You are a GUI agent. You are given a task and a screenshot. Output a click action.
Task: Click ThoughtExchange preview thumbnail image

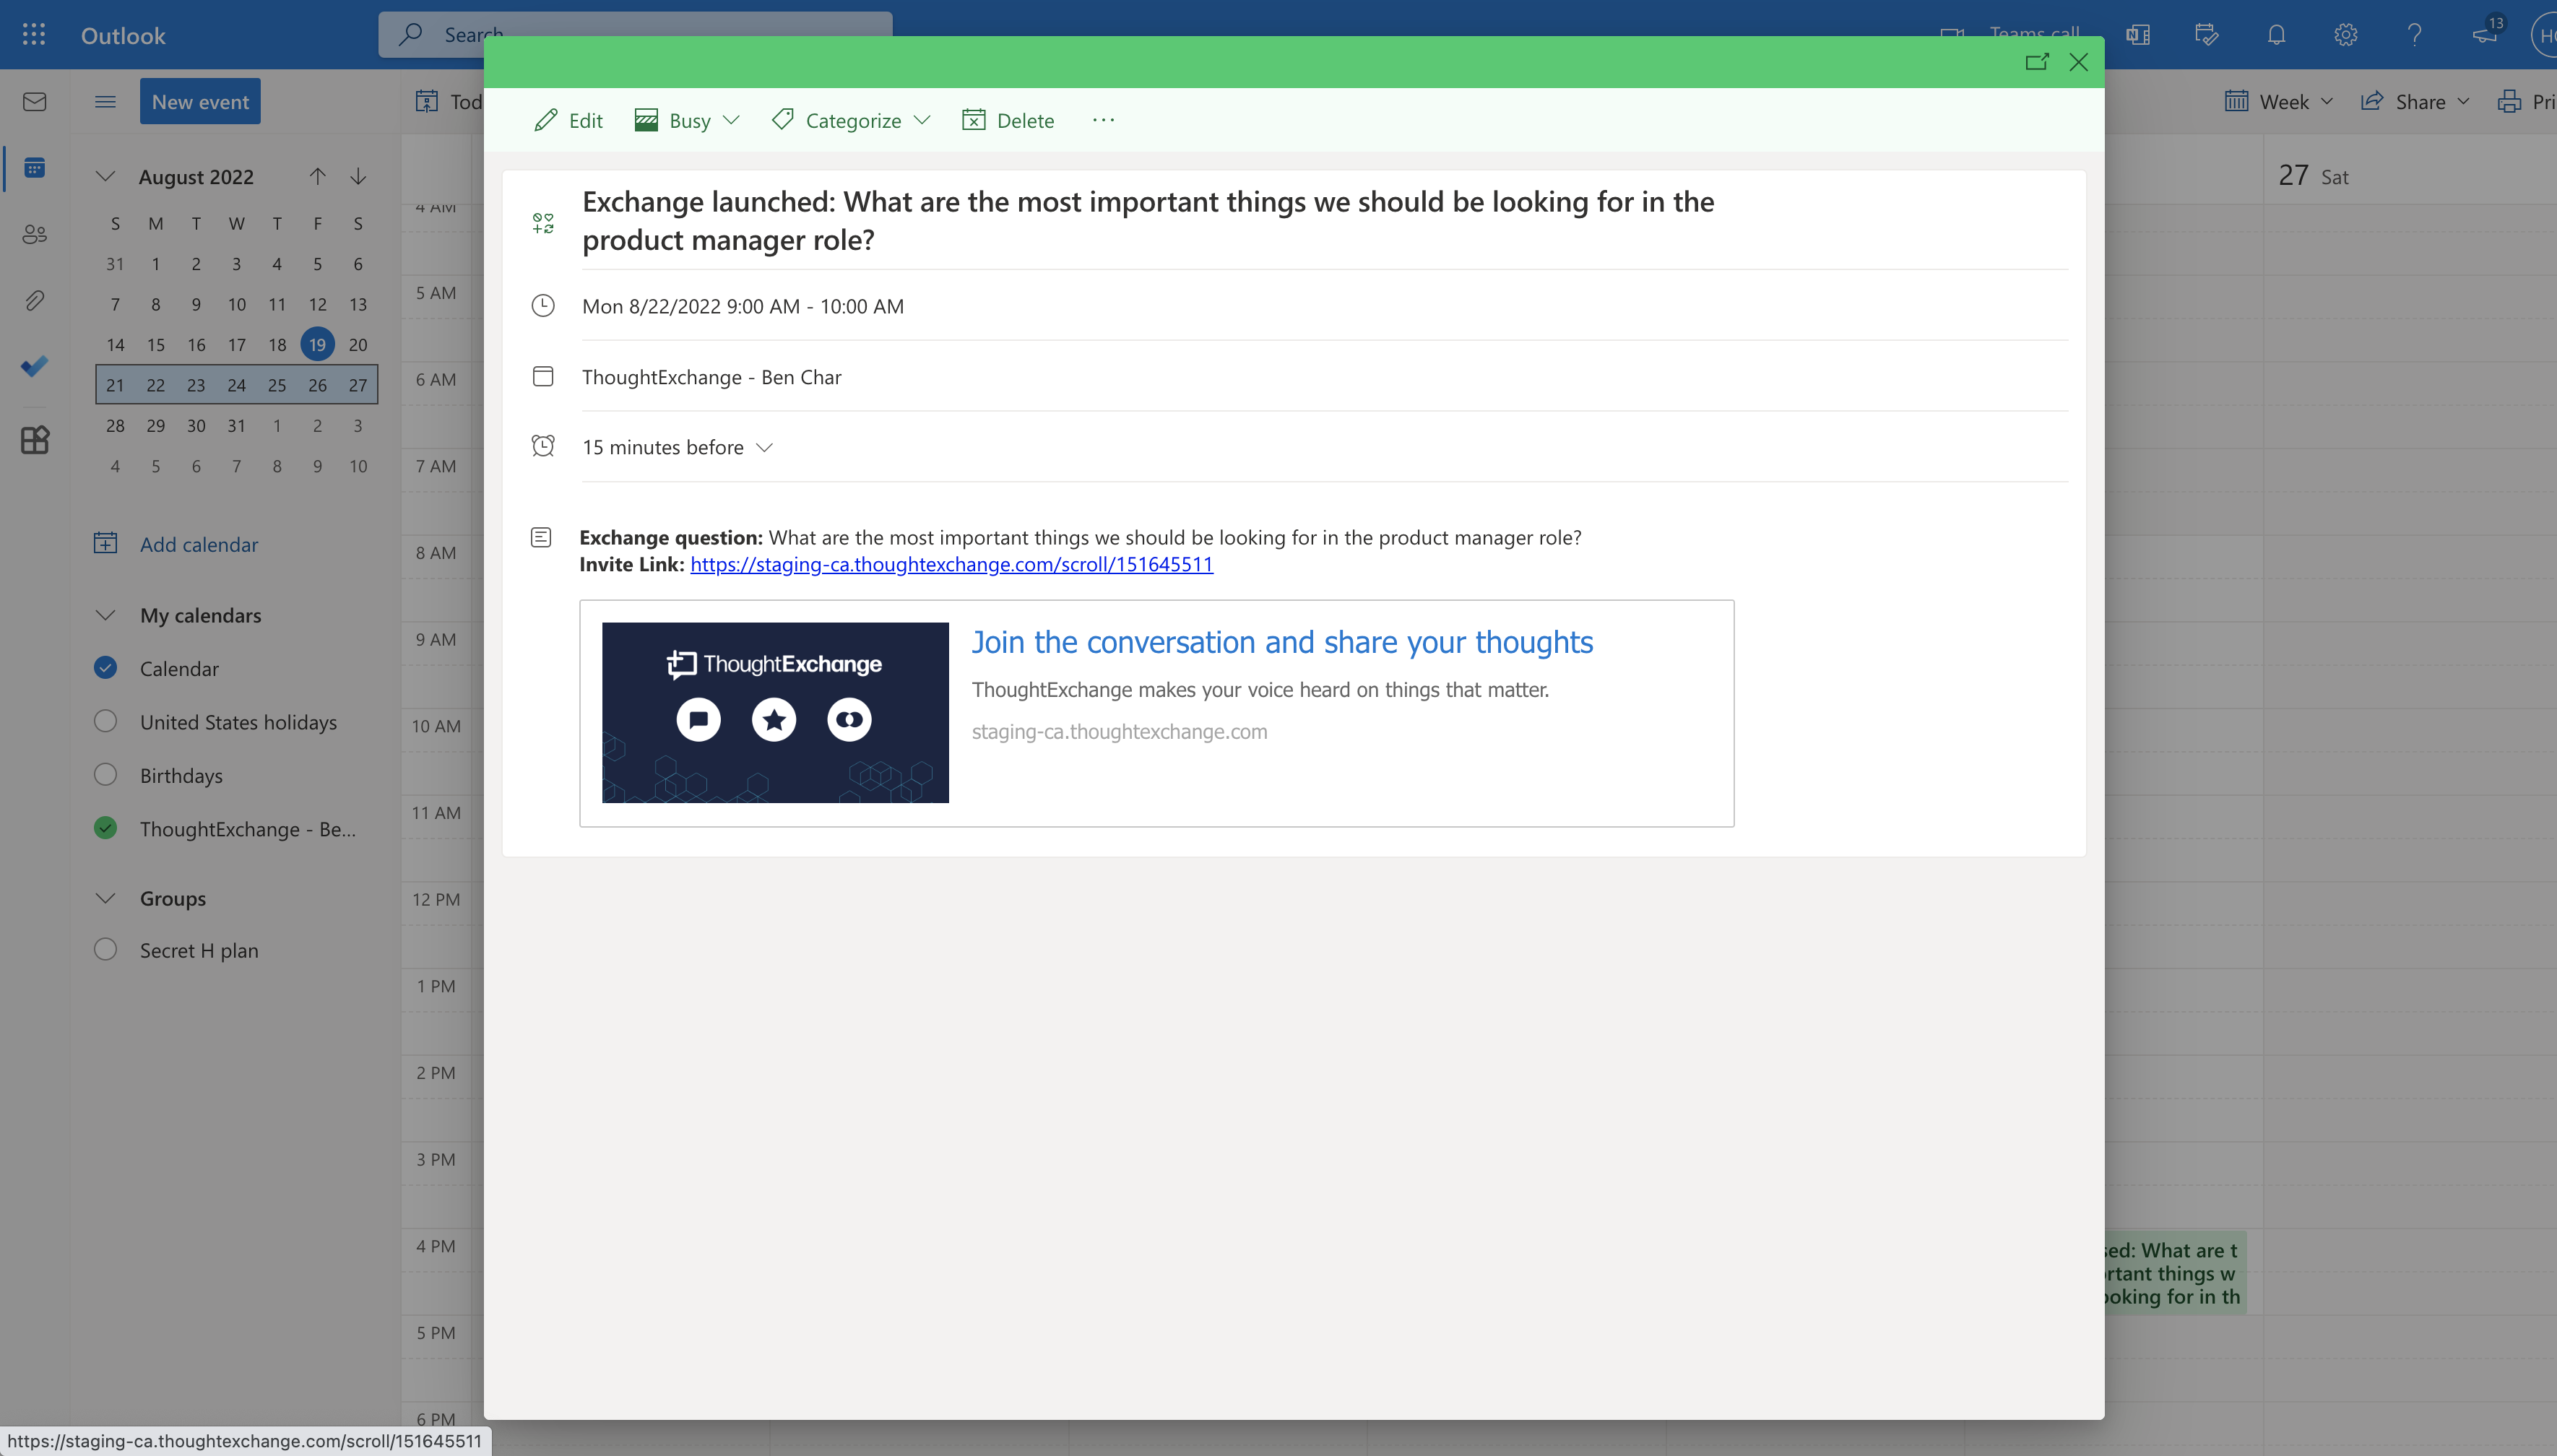pyautogui.click(x=775, y=713)
